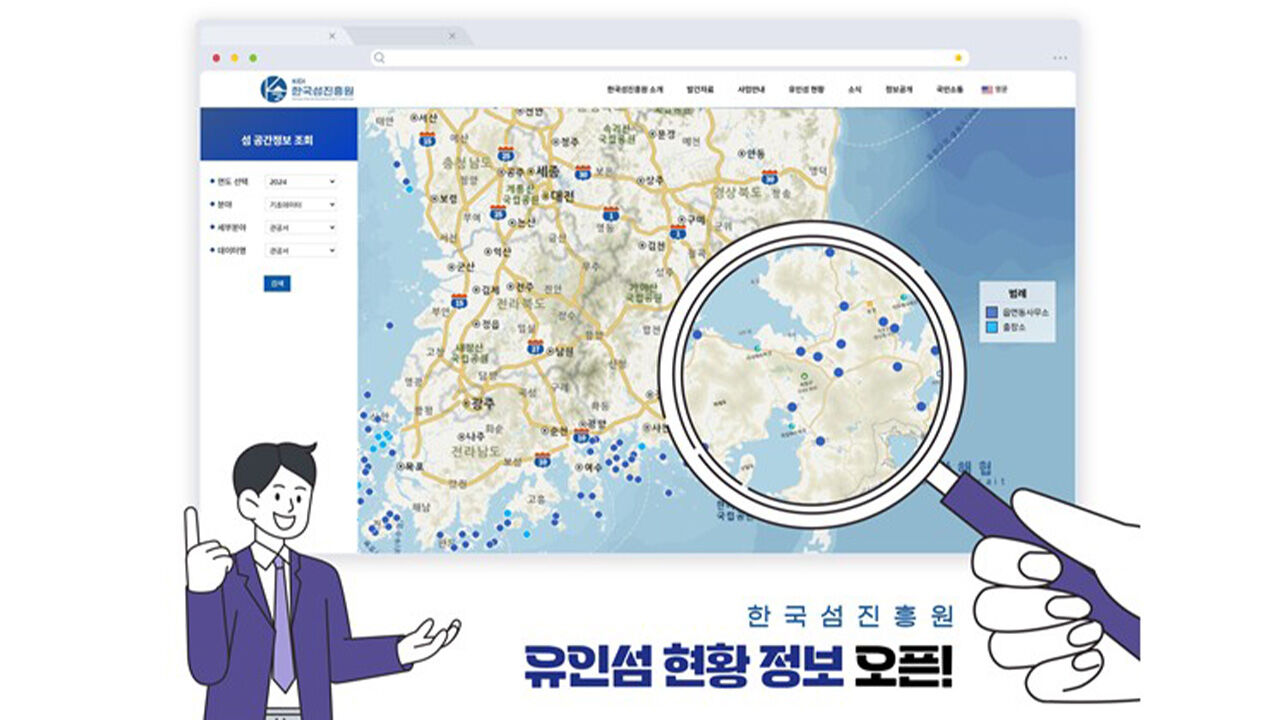Click the highway shield near 구미

(x=678, y=233)
